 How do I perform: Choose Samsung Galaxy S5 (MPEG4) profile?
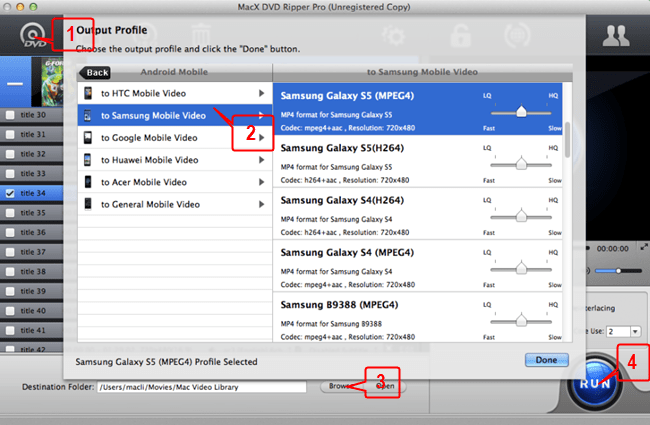tap(417, 109)
